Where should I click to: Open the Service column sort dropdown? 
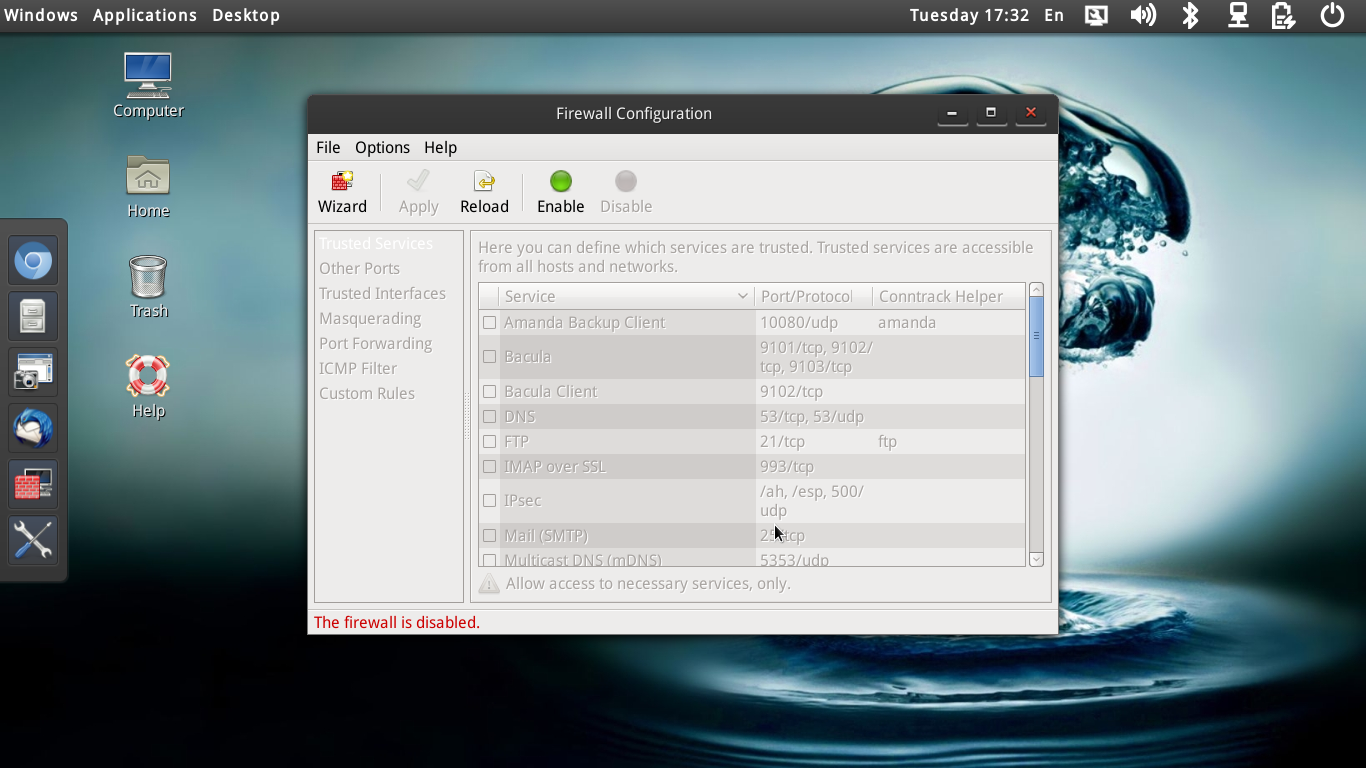click(742, 296)
